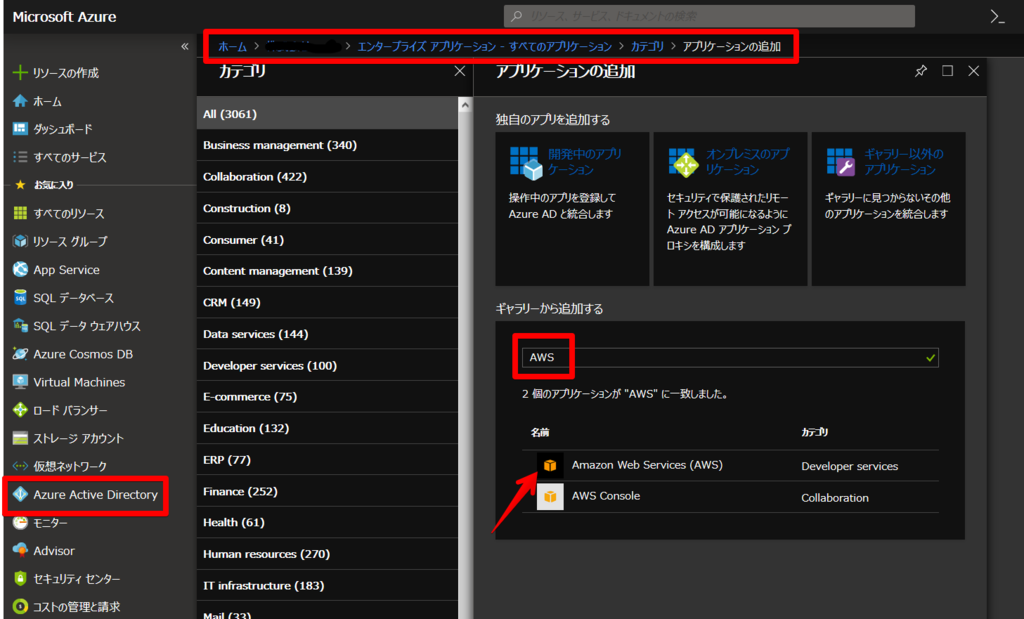Click the plus icon for リソースの作成
The image size is (1024, 619).
(20, 72)
